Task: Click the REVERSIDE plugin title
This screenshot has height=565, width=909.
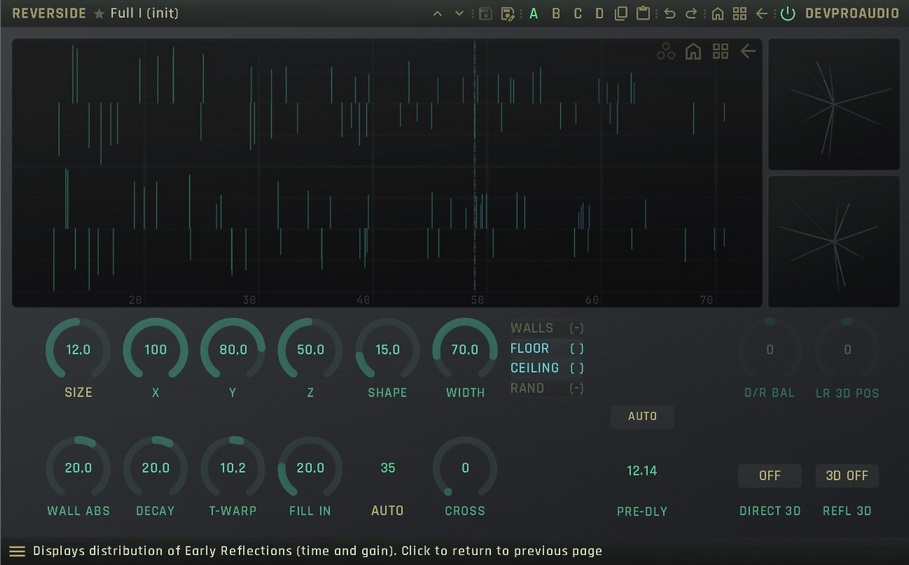Action: (x=49, y=13)
